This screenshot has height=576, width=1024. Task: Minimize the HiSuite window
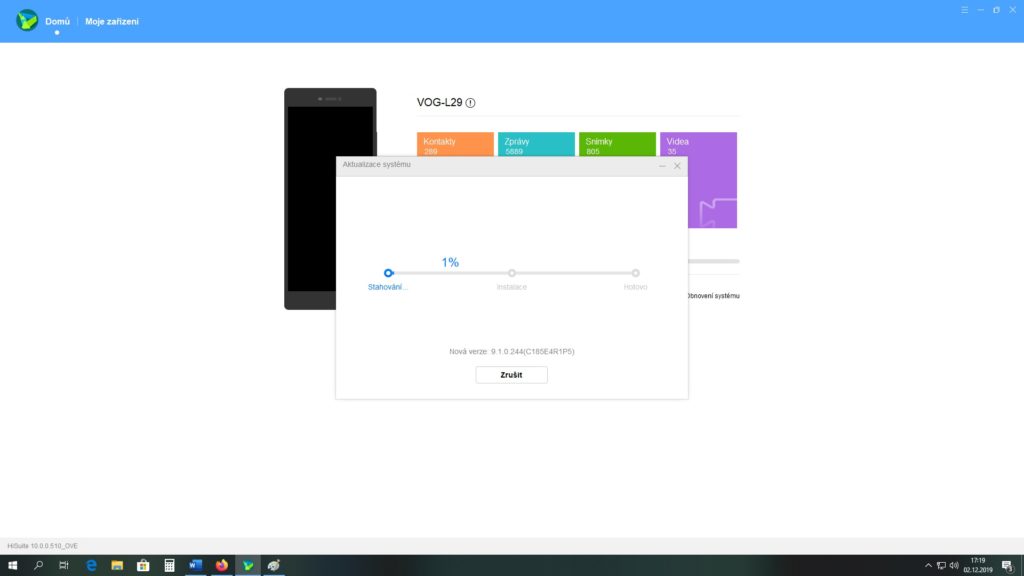(x=981, y=10)
